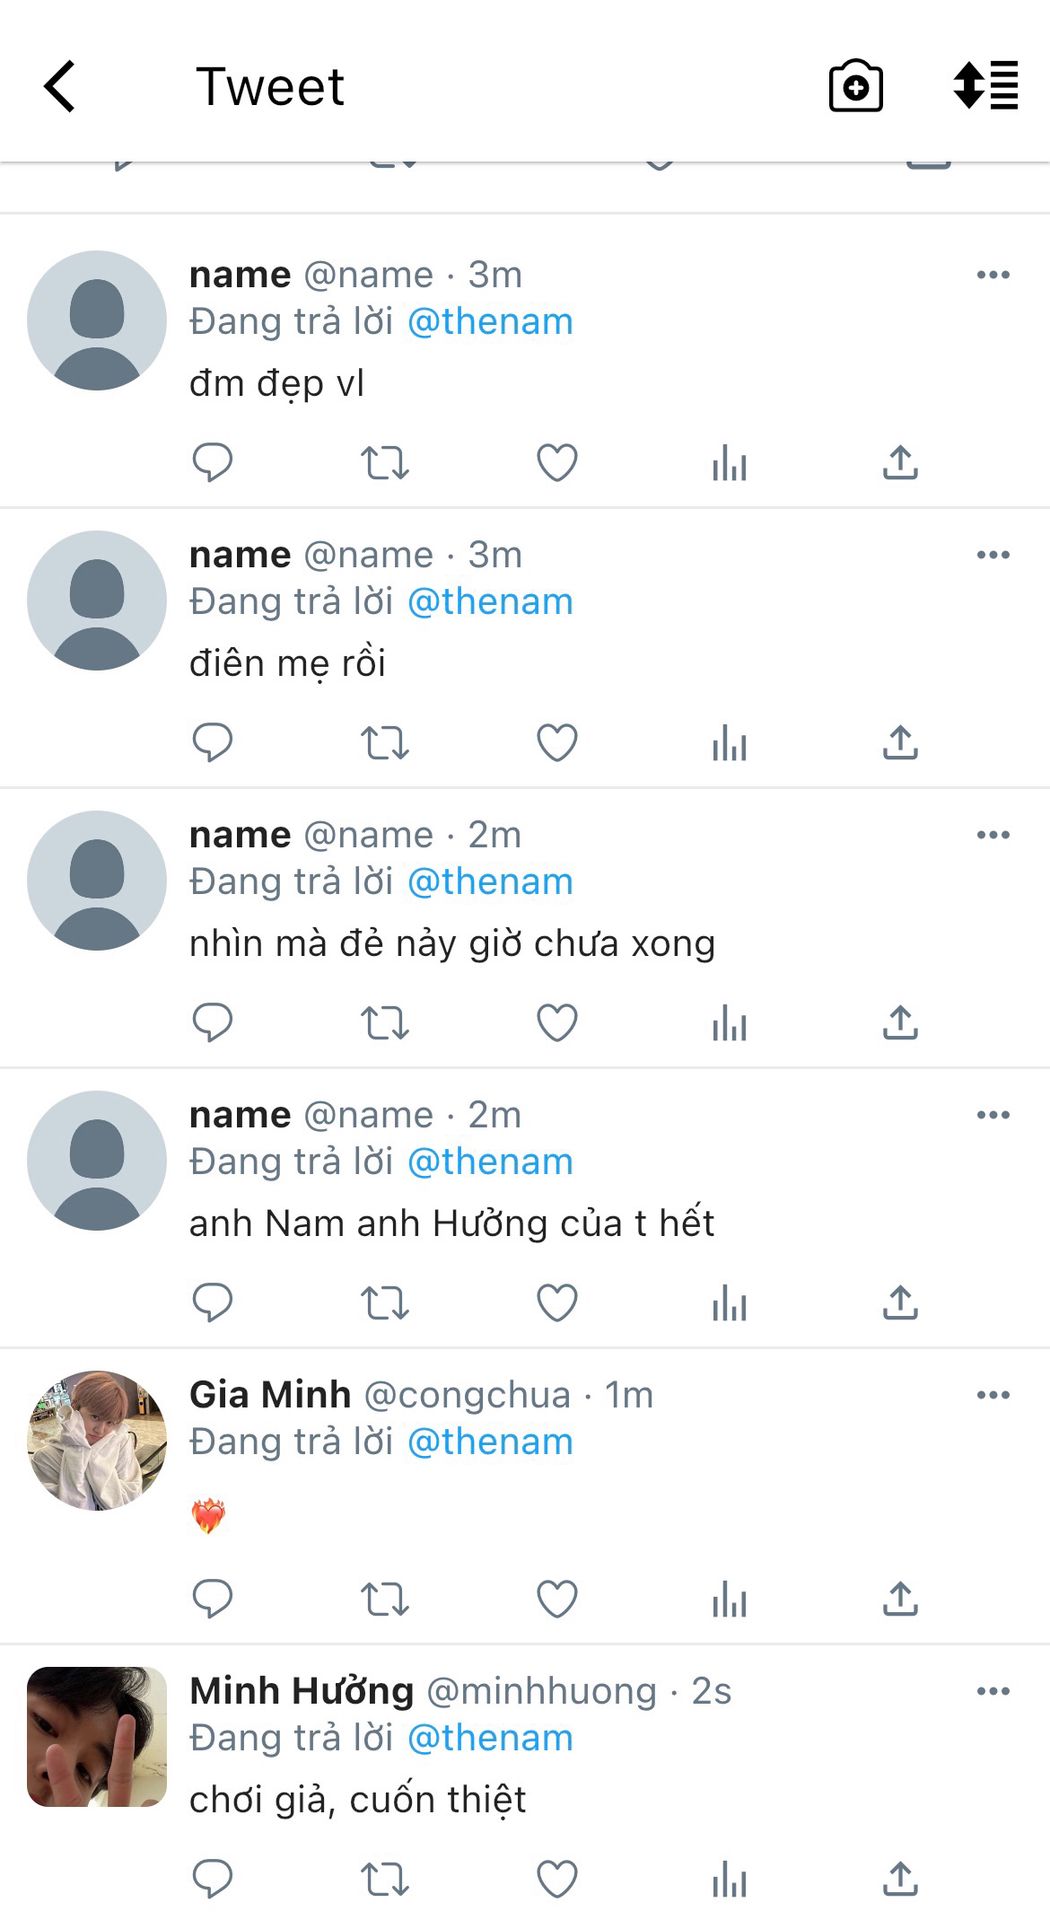Open the sort replies icon in header
This screenshot has width=1050, height=1920.
click(985, 86)
